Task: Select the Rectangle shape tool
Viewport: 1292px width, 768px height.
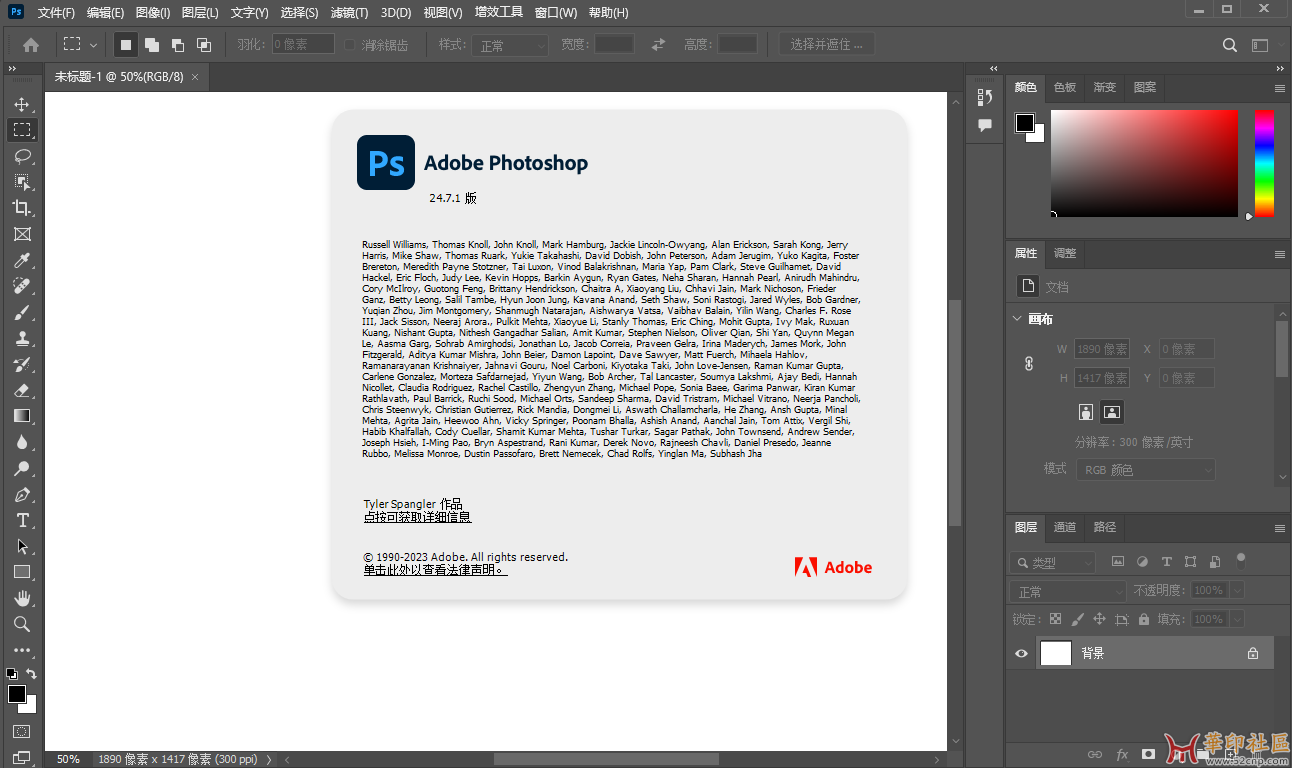Action: (x=22, y=572)
